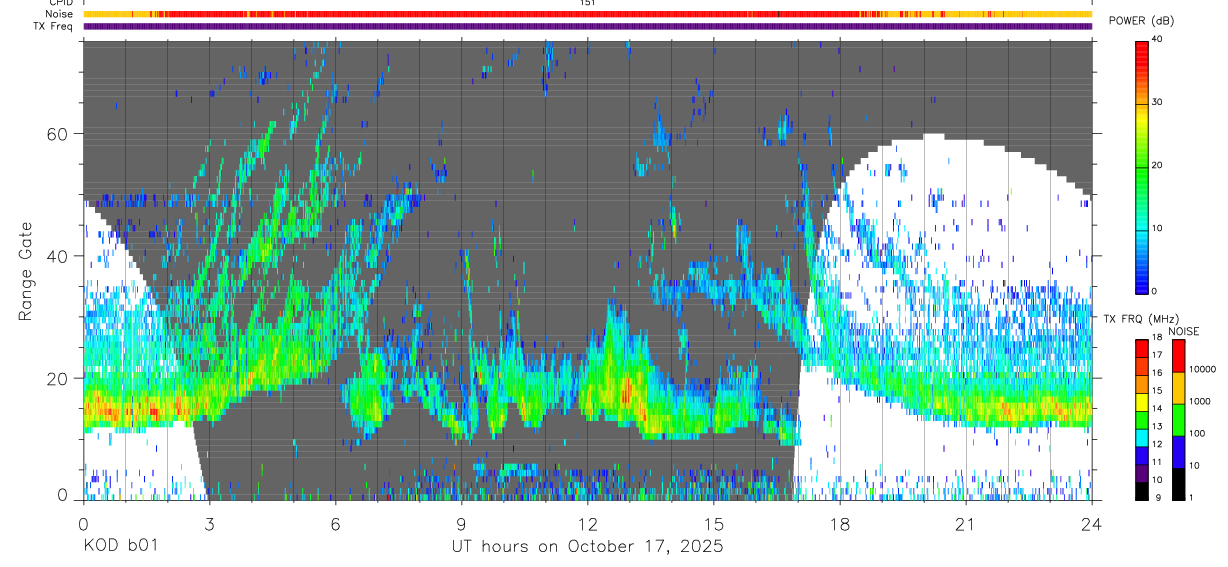The width and height of the screenshot is (1228, 567).
Task: Select 1 on the noise scale
Action: pos(1192,497)
